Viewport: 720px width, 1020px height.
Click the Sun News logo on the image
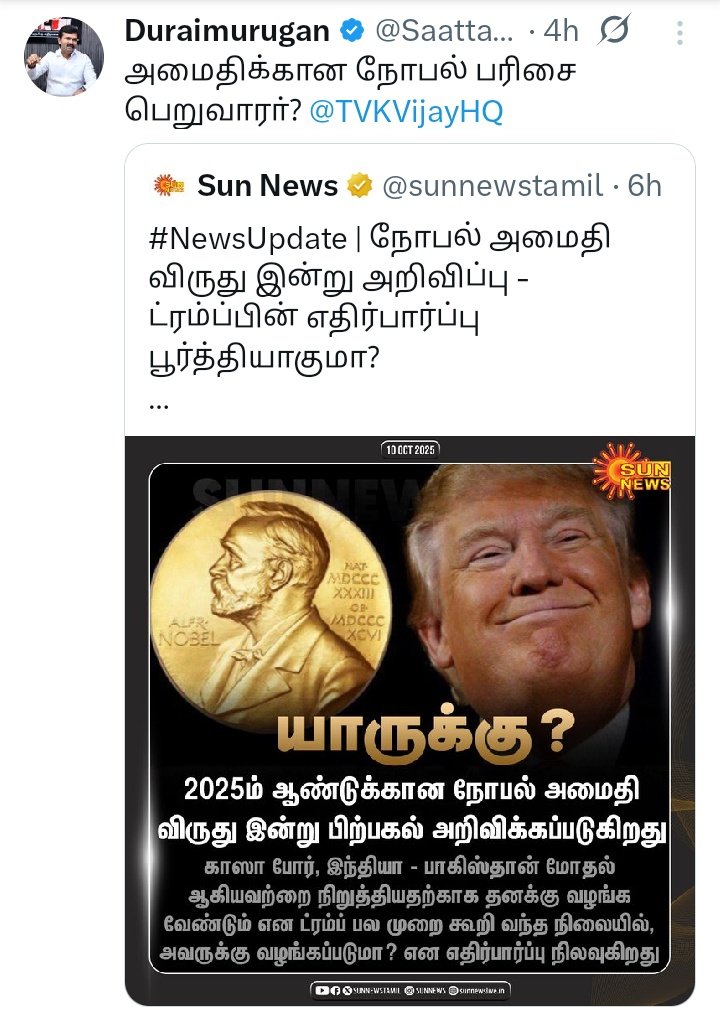coord(631,472)
